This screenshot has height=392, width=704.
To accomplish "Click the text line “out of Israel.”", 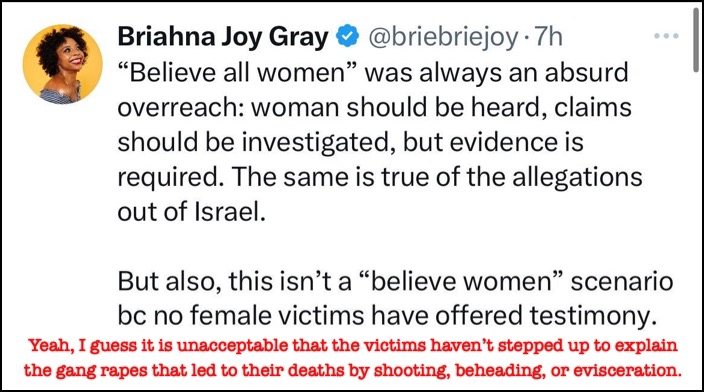I will click(192, 212).
